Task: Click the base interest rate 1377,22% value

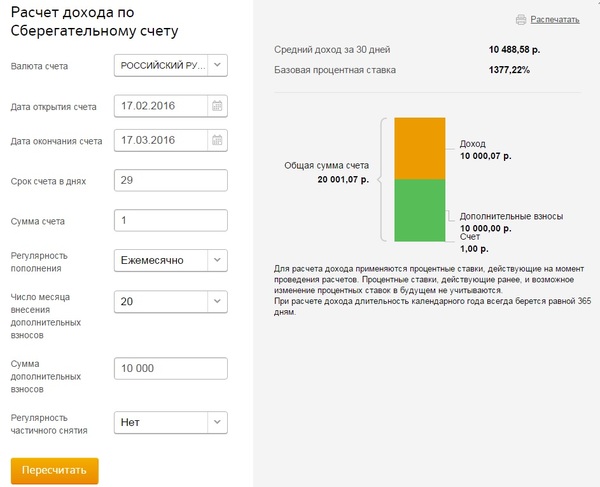Action: click(x=509, y=71)
